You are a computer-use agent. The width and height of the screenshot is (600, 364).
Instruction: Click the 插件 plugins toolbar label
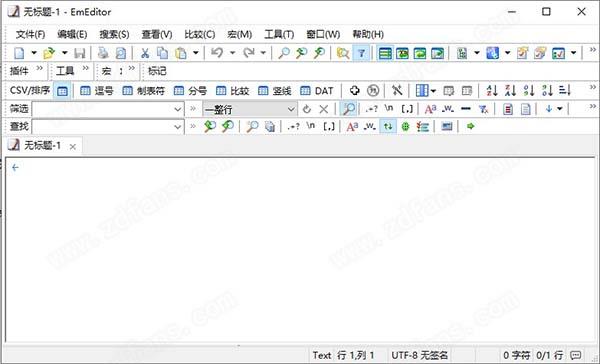pyautogui.click(x=19, y=71)
